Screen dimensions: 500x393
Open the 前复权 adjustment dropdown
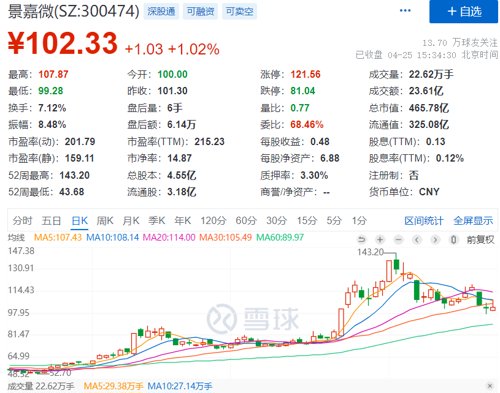tap(480, 239)
